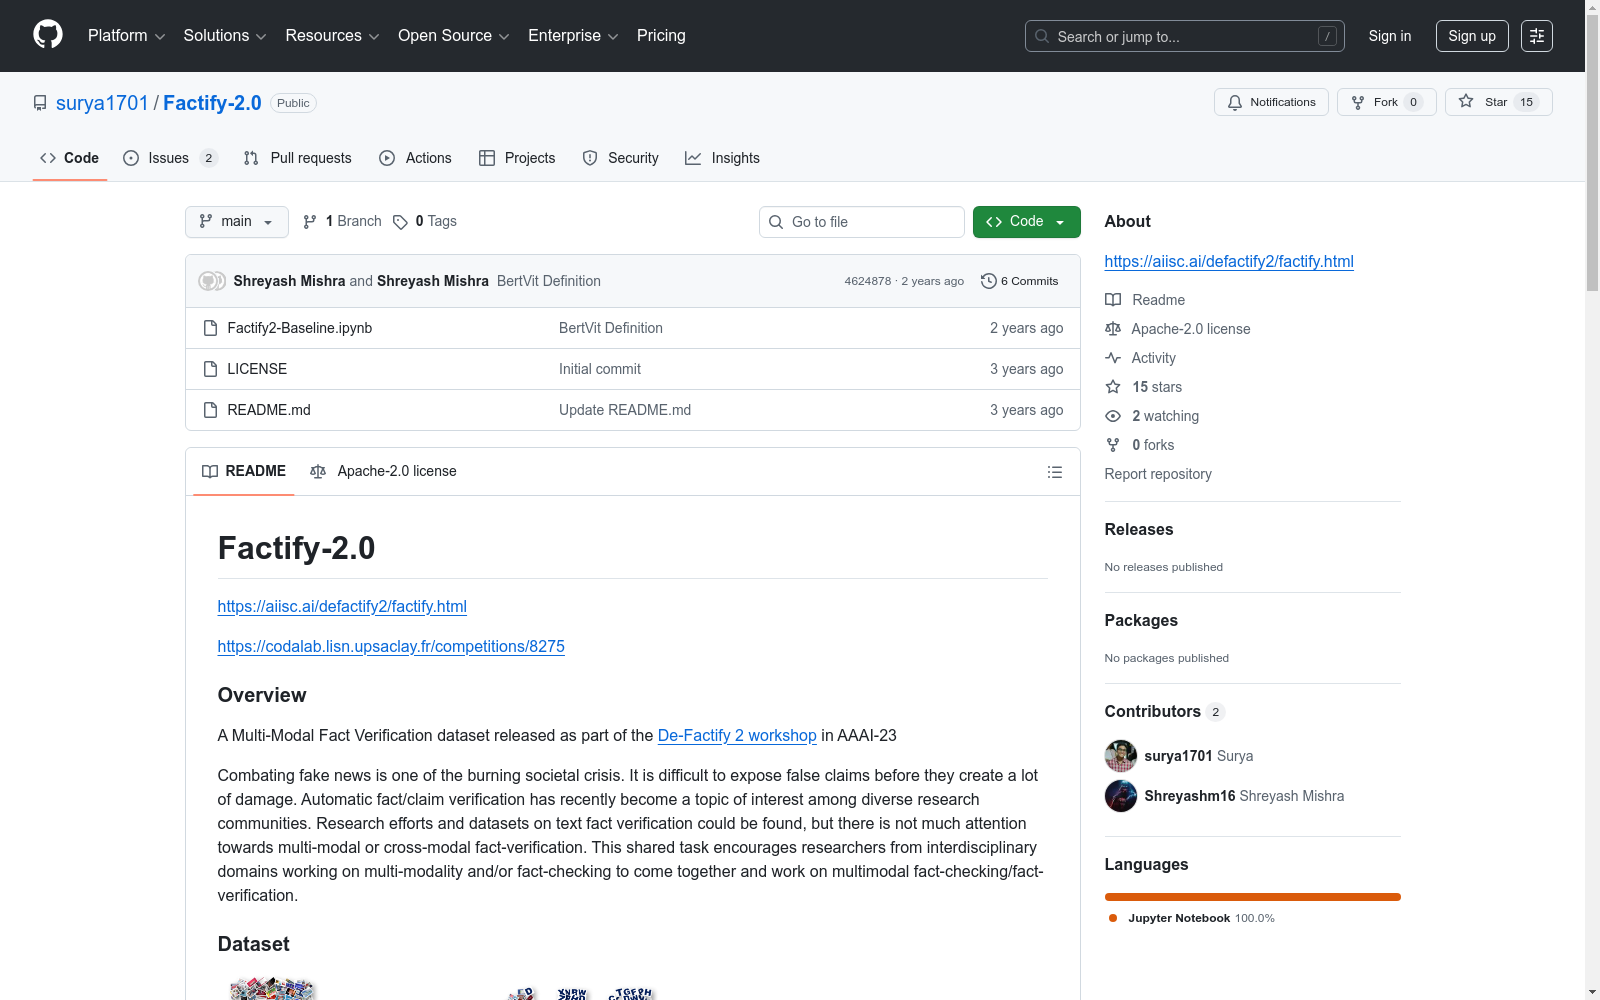The image size is (1600, 1000).
Task: Open the global navigation menu icon button
Action: 1537,36
